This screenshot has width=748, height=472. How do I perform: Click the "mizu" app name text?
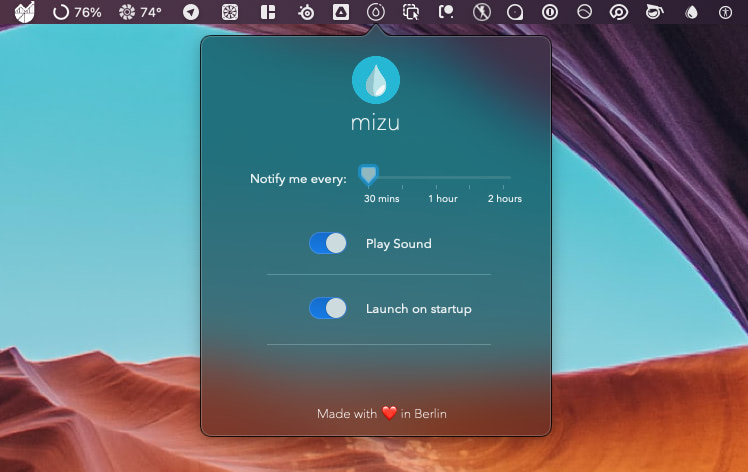click(375, 123)
